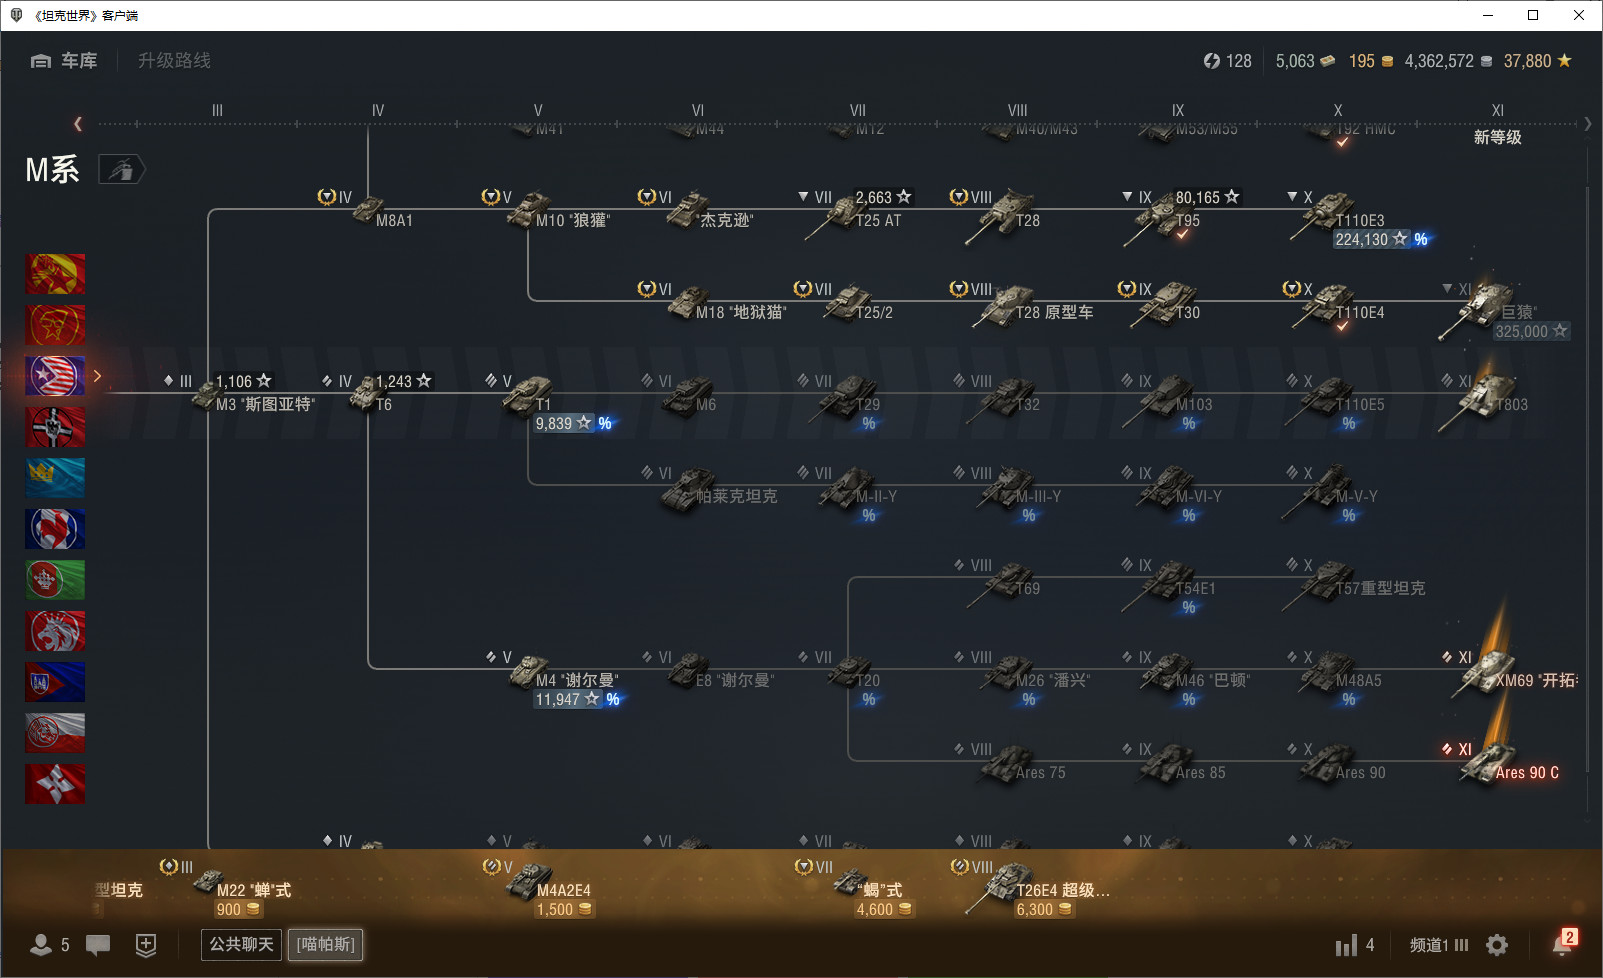Open the [喵帕斯] chat tab

(326, 944)
